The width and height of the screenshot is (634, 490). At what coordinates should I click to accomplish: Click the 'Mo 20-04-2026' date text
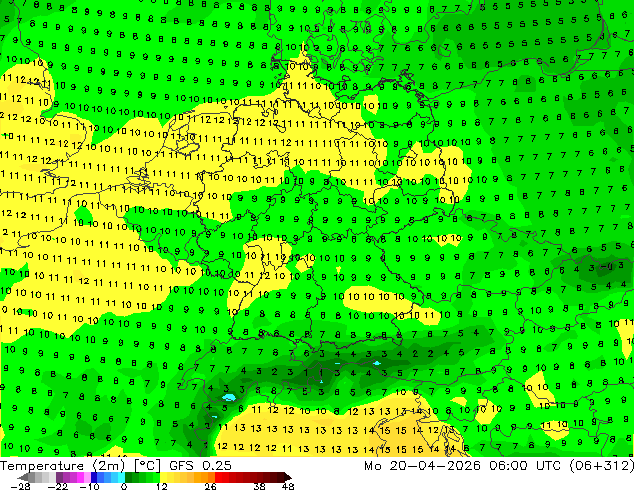pyautogui.click(x=422, y=466)
